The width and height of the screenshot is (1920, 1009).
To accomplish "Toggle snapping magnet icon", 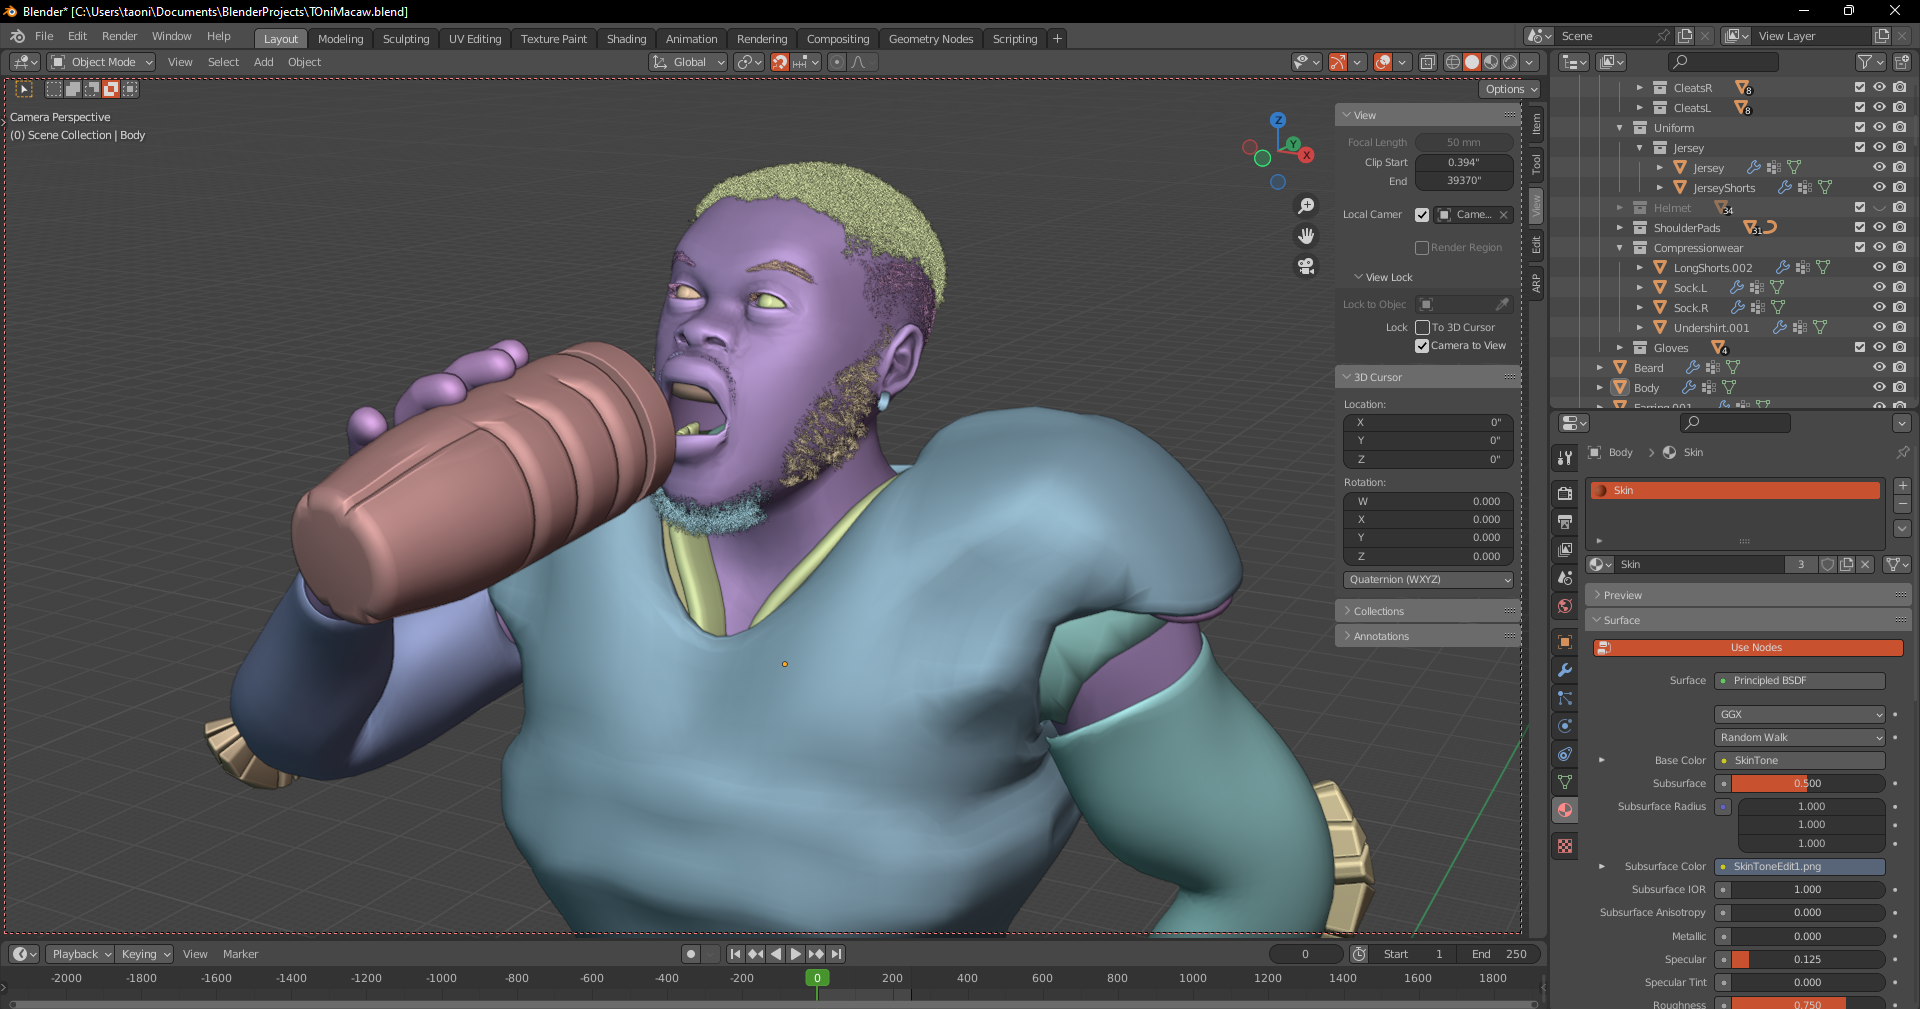I will 780,62.
